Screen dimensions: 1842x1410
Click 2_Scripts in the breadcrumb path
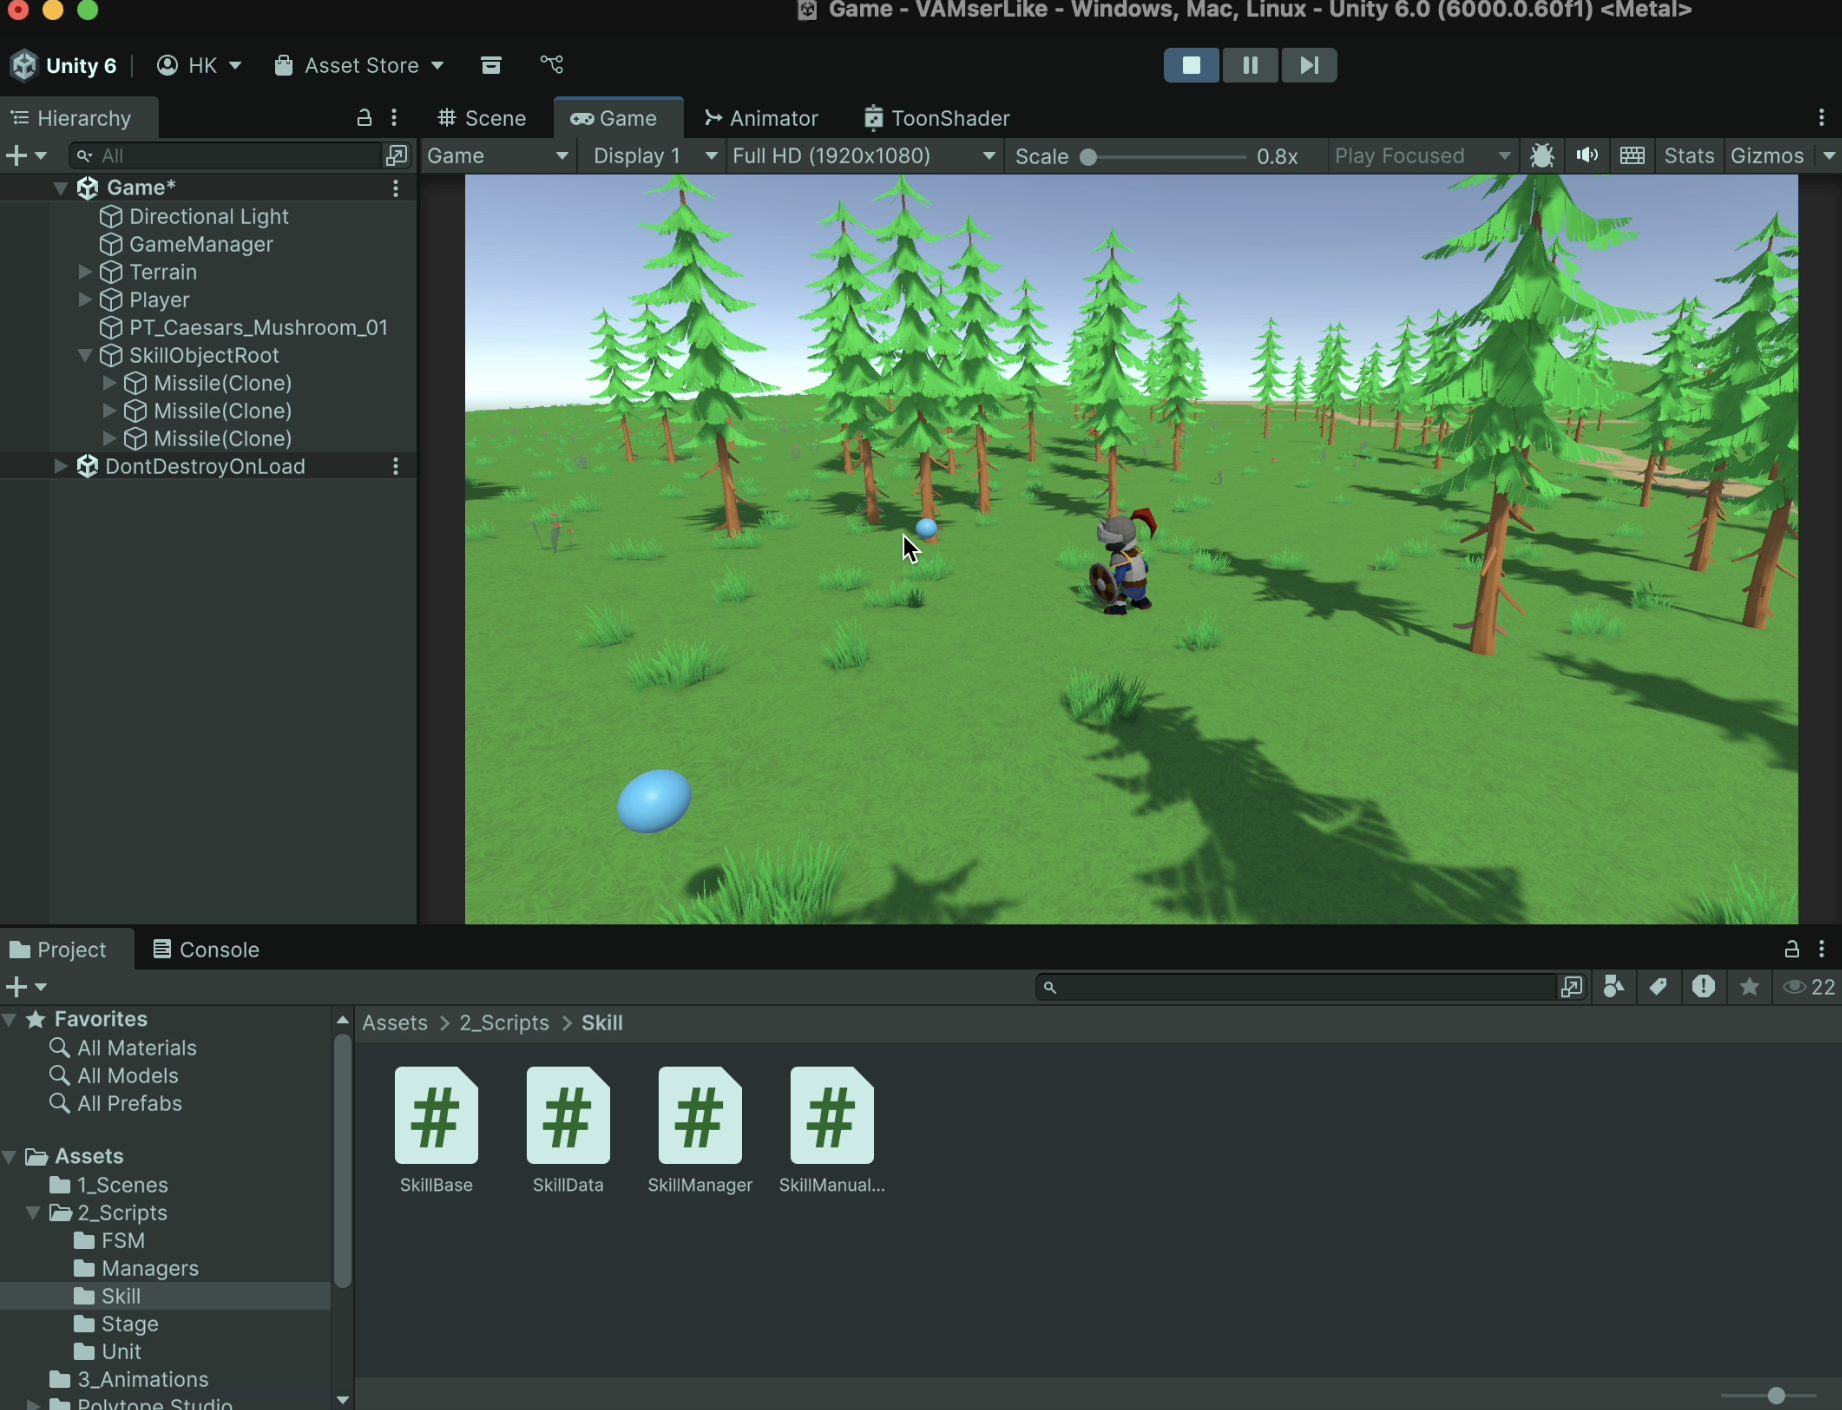click(x=504, y=1023)
